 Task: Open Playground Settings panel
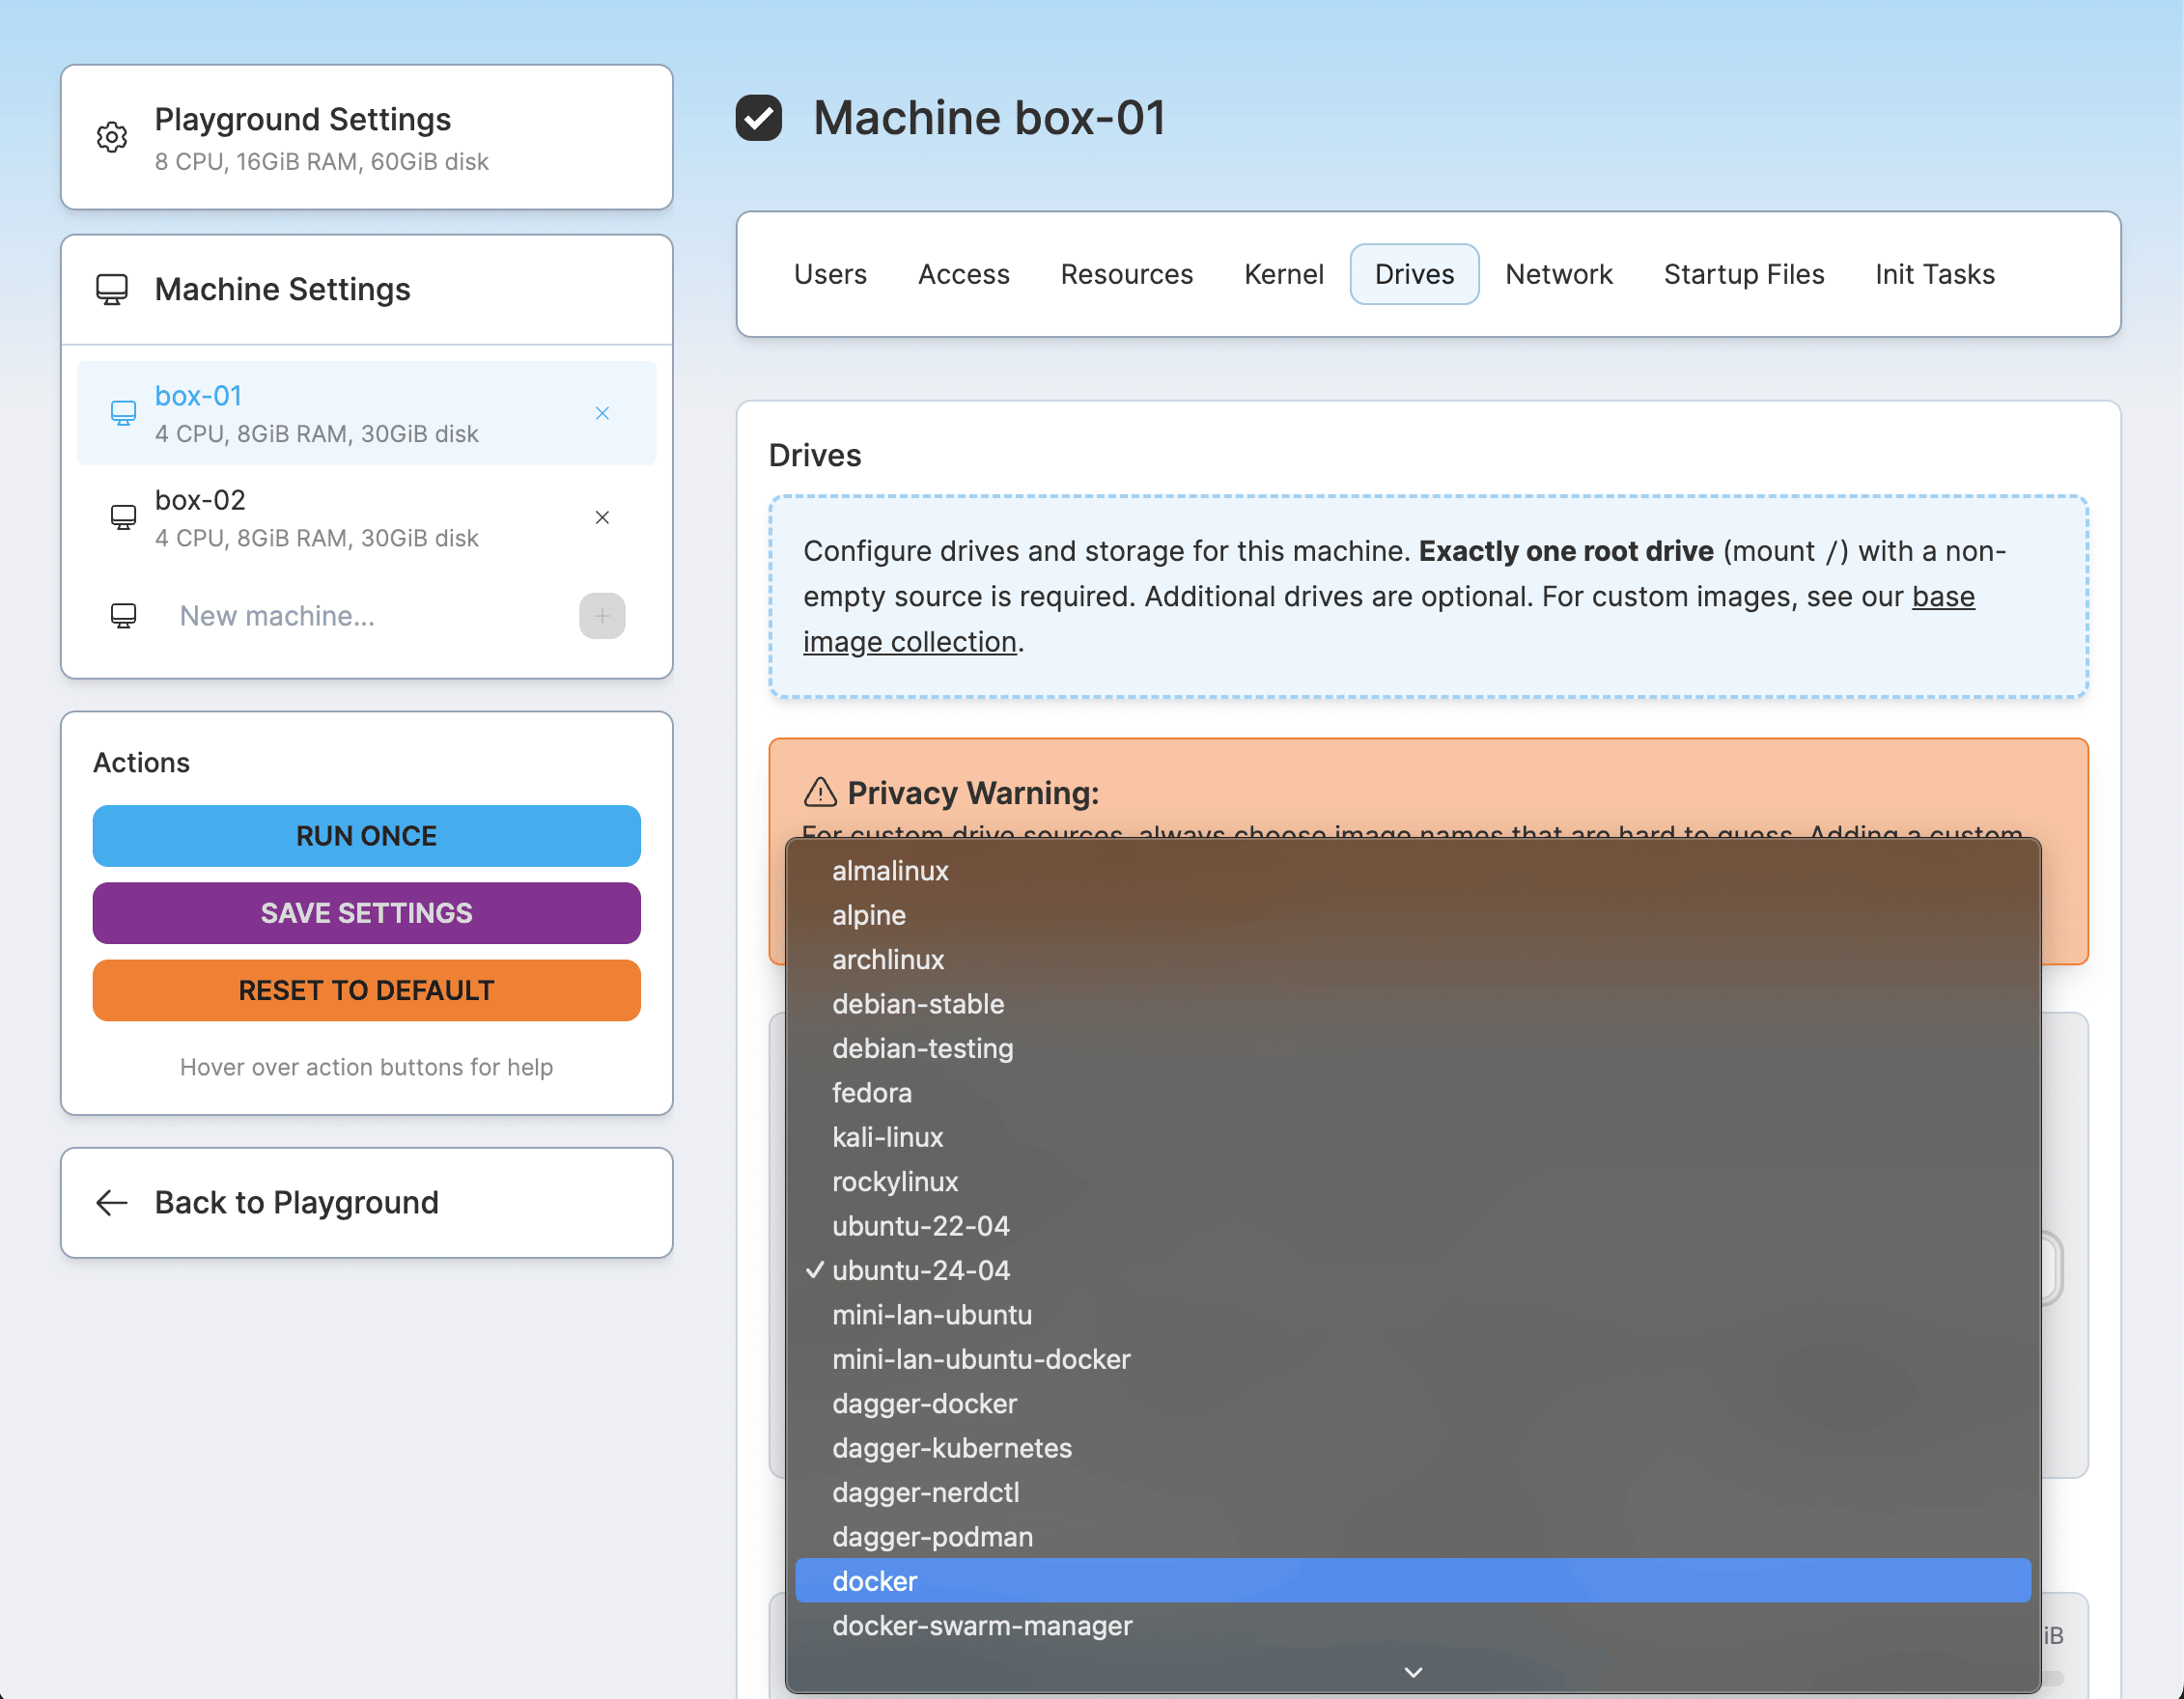[x=366, y=137]
